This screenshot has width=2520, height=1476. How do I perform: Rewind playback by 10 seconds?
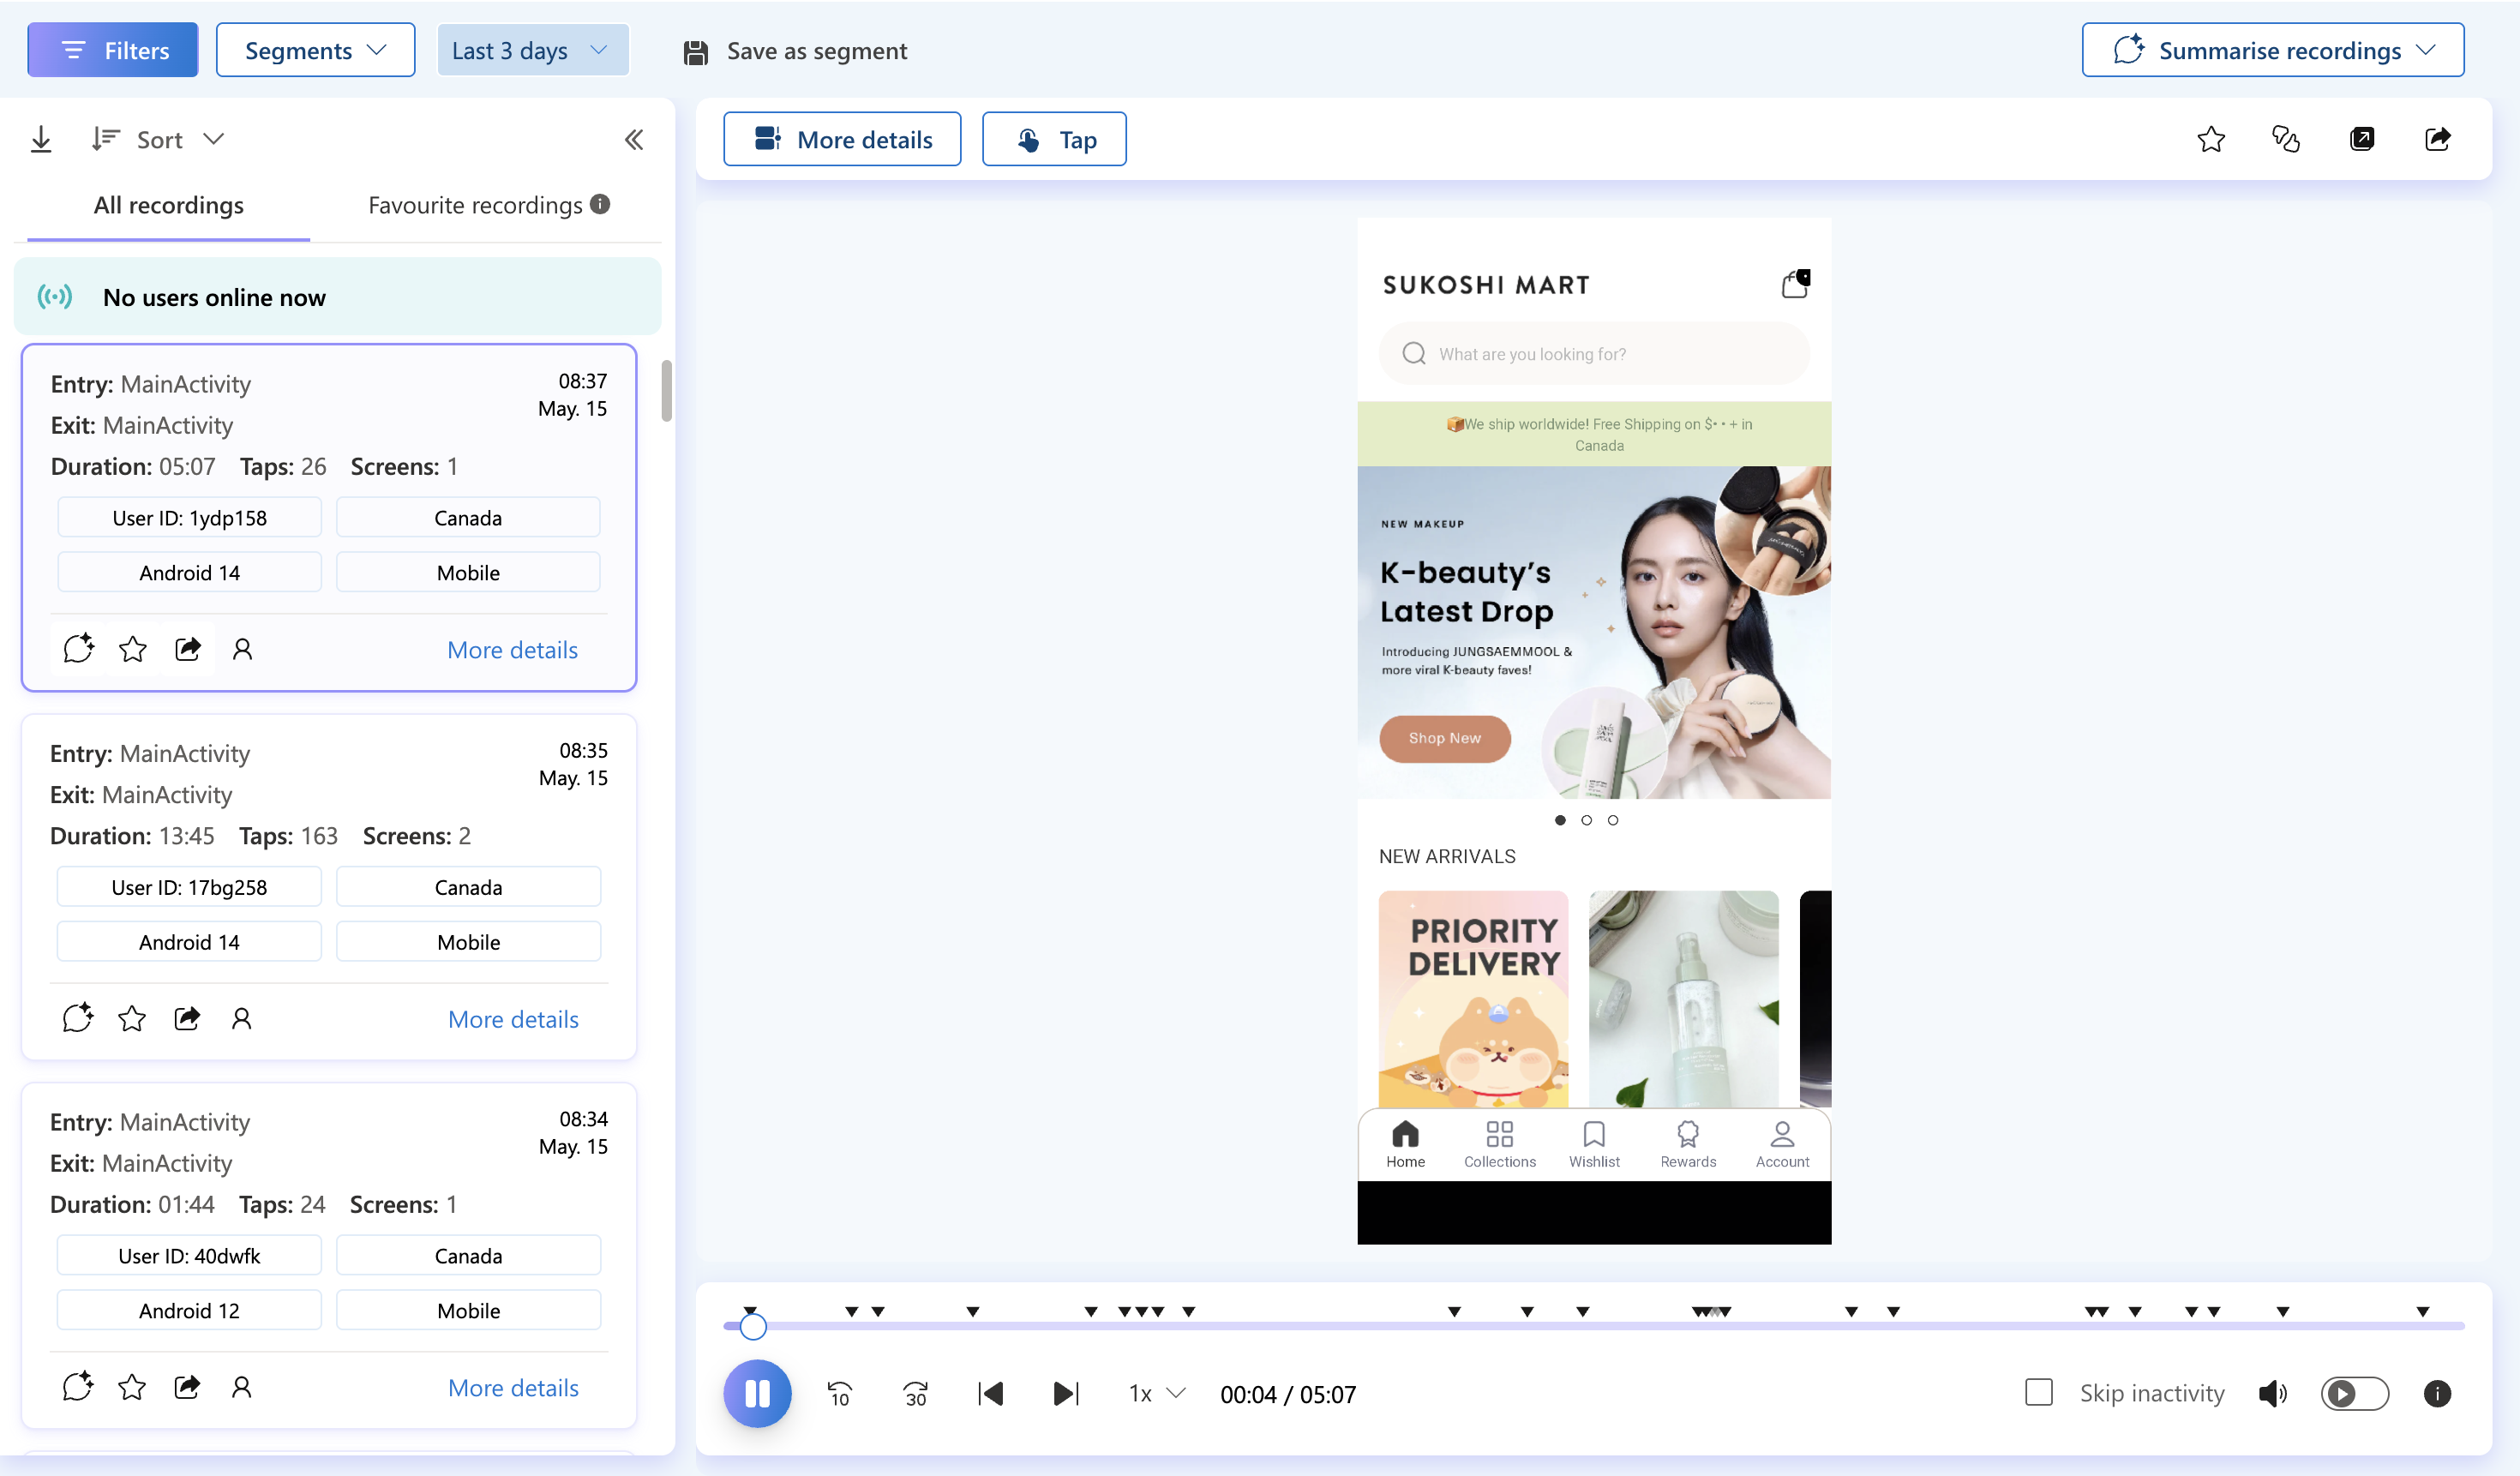coord(839,1393)
